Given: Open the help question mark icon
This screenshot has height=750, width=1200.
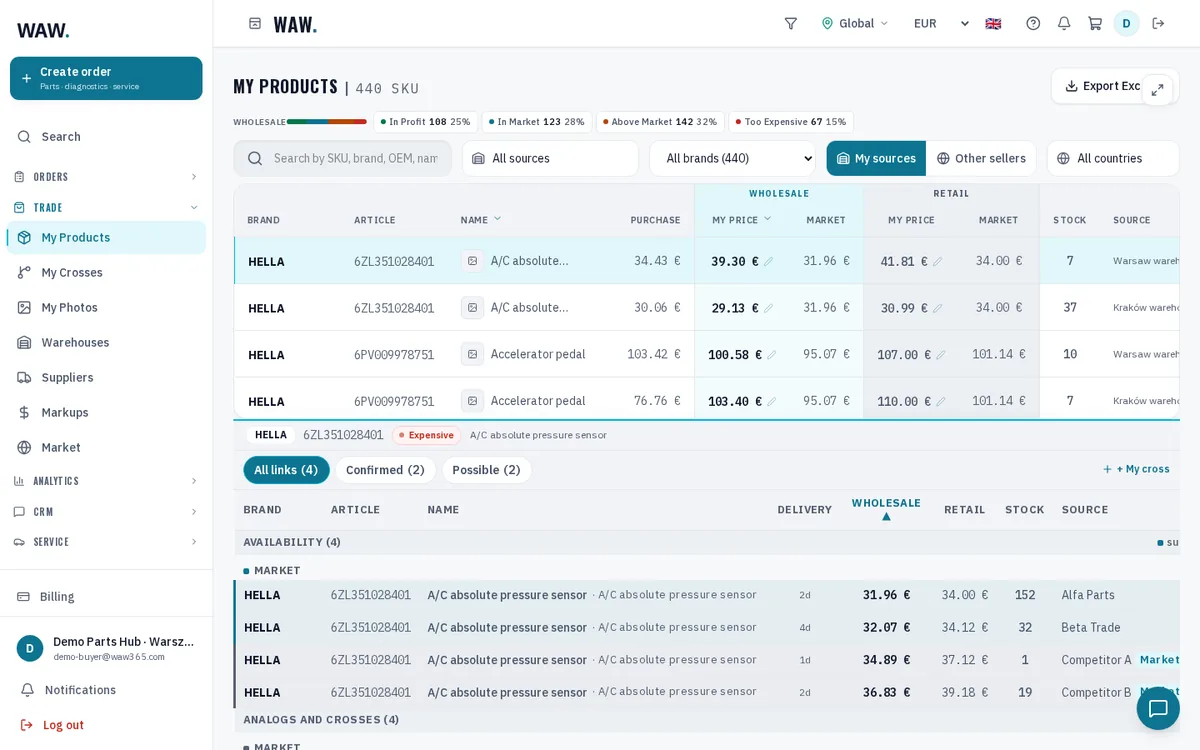Looking at the screenshot, I should [1033, 23].
